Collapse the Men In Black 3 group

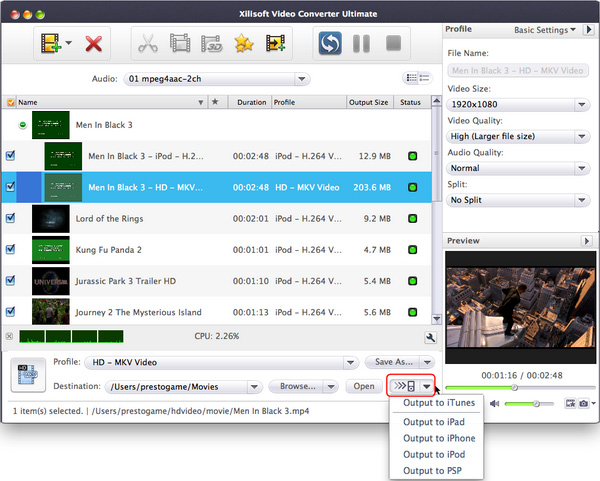coord(23,125)
